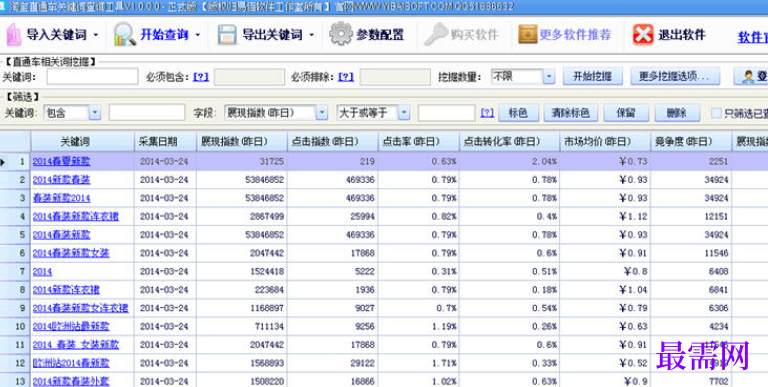The image size is (768, 387).
Task: Open keyword link 2014春装新款女连衣裙
Action: (x=80, y=308)
